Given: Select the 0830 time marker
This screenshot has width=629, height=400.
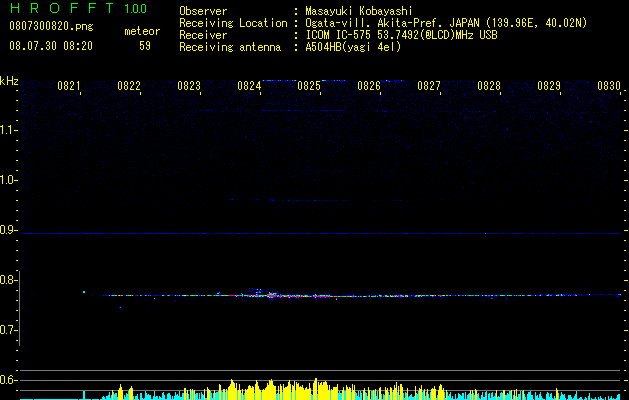Looking at the screenshot, I should pyautogui.click(x=609, y=86).
